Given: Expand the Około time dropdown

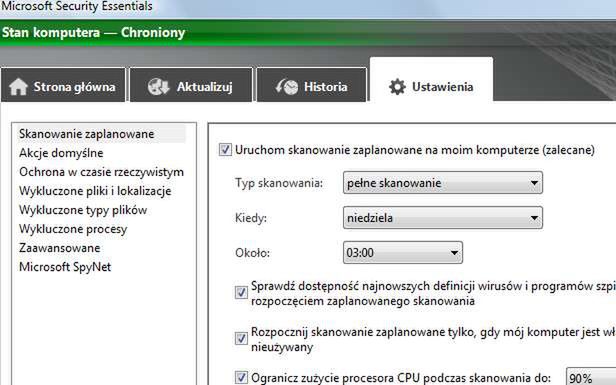Looking at the screenshot, I should [403, 253].
